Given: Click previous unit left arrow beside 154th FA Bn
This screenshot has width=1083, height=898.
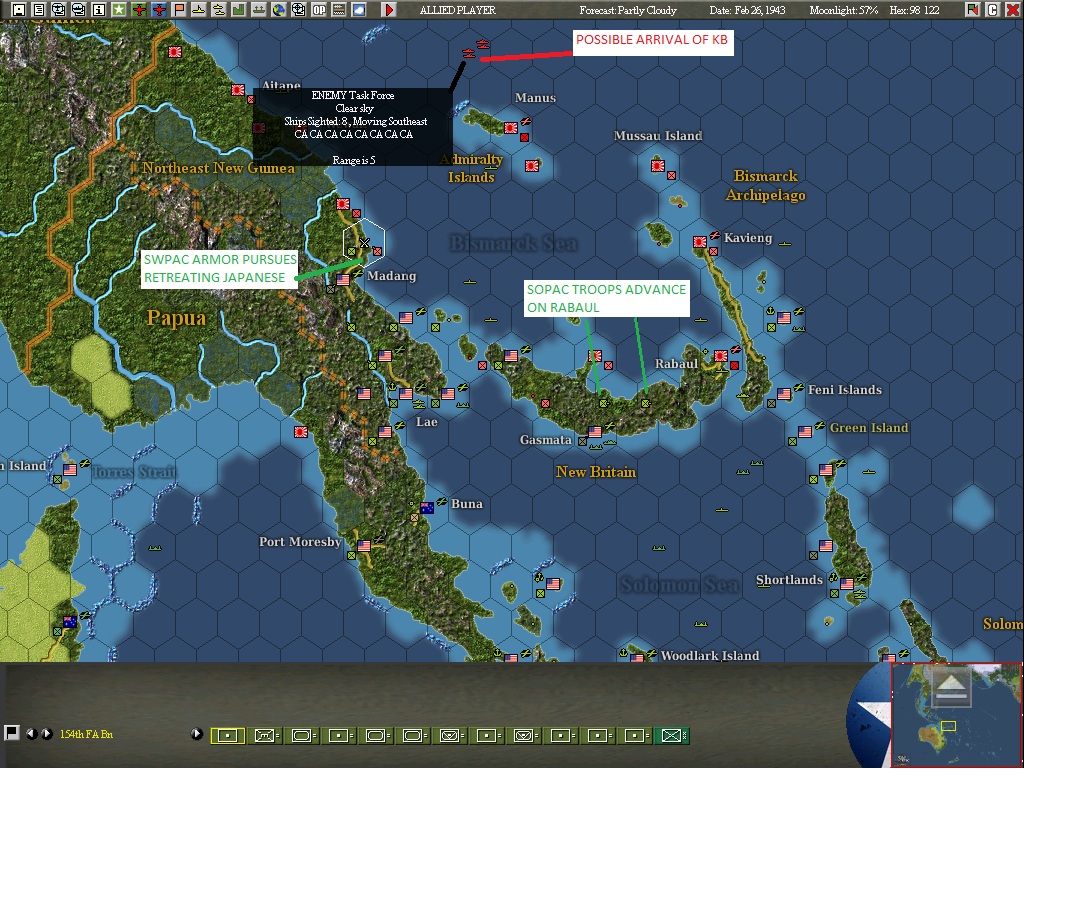Looking at the screenshot, I should [x=31, y=734].
